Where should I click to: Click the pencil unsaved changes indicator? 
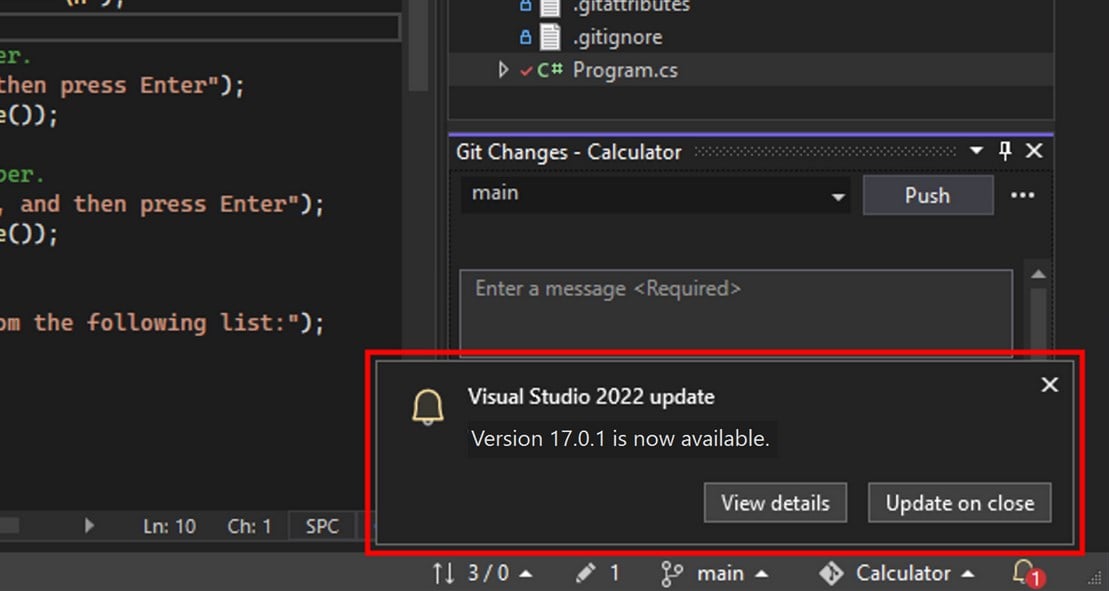pos(587,573)
